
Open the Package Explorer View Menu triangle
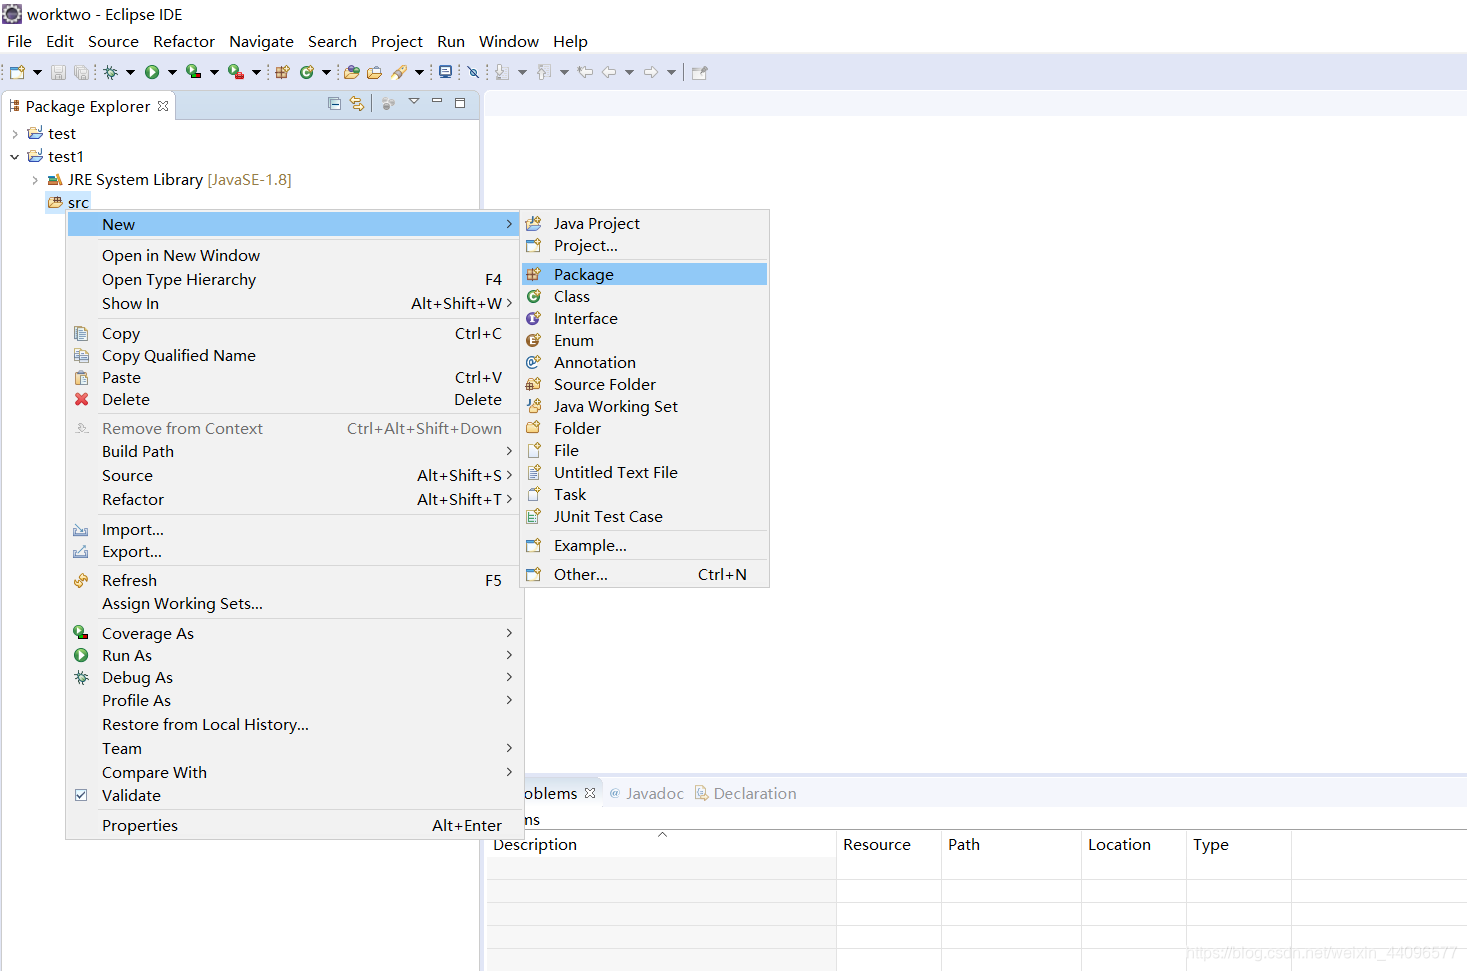click(x=414, y=102)
